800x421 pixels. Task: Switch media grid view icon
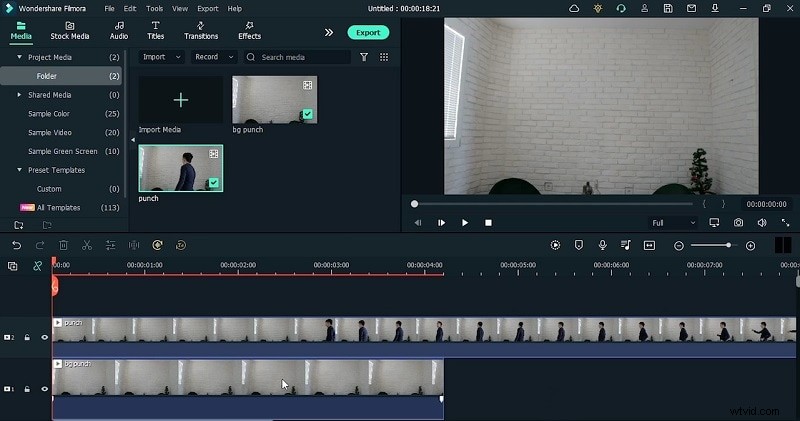tap(384, 57)
